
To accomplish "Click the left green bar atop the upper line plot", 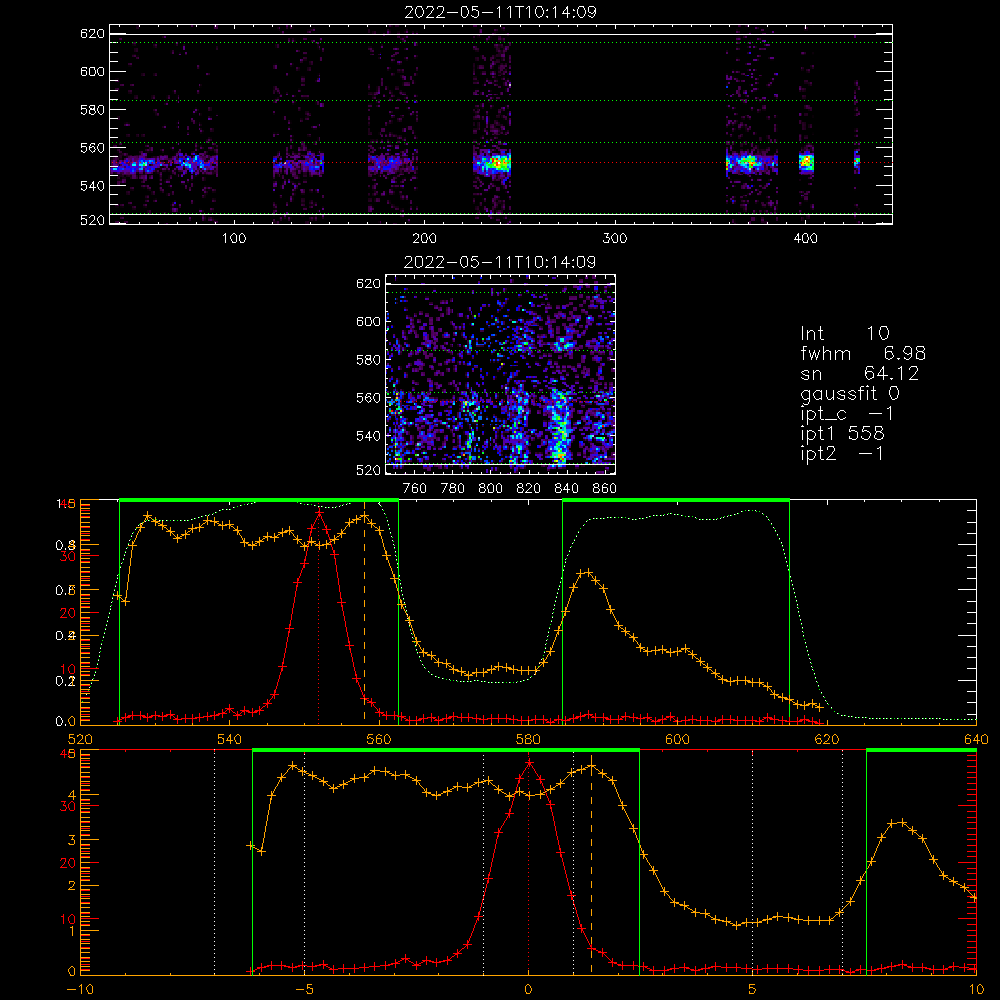I will (259, 500).
